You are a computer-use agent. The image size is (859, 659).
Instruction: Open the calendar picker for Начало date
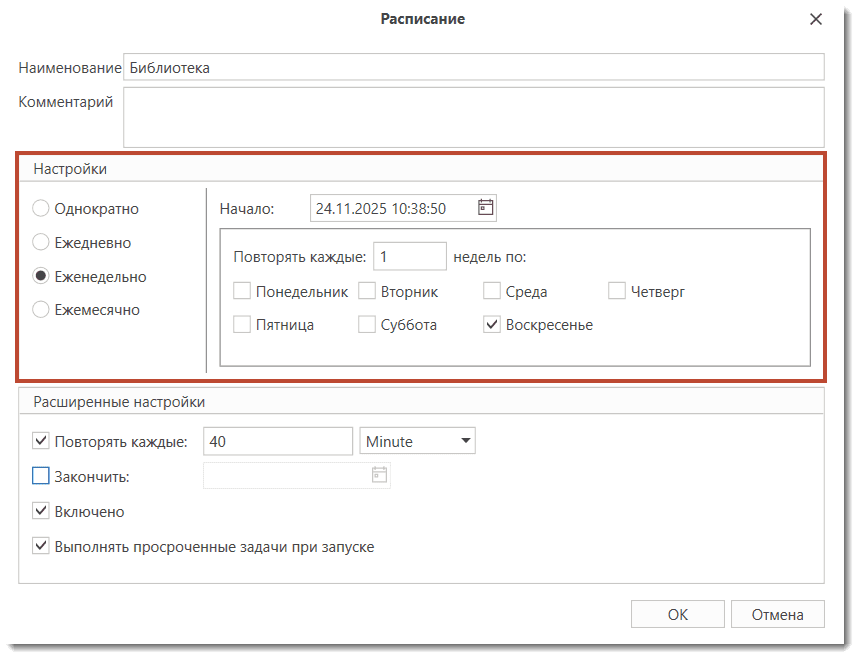coord(486,208)
